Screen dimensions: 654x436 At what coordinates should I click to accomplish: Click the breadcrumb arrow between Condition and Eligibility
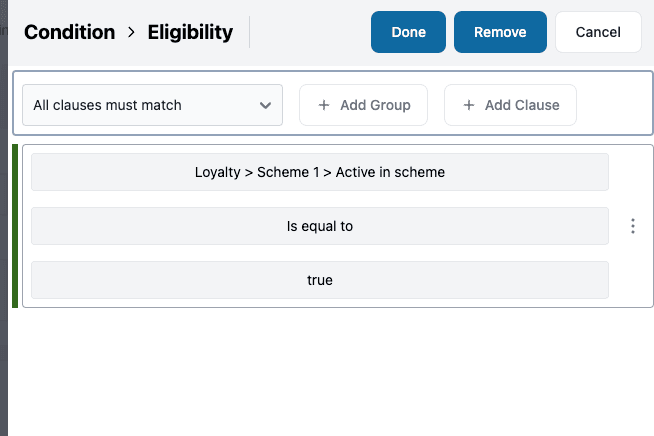pyautogui.click(x=131, y=33)
